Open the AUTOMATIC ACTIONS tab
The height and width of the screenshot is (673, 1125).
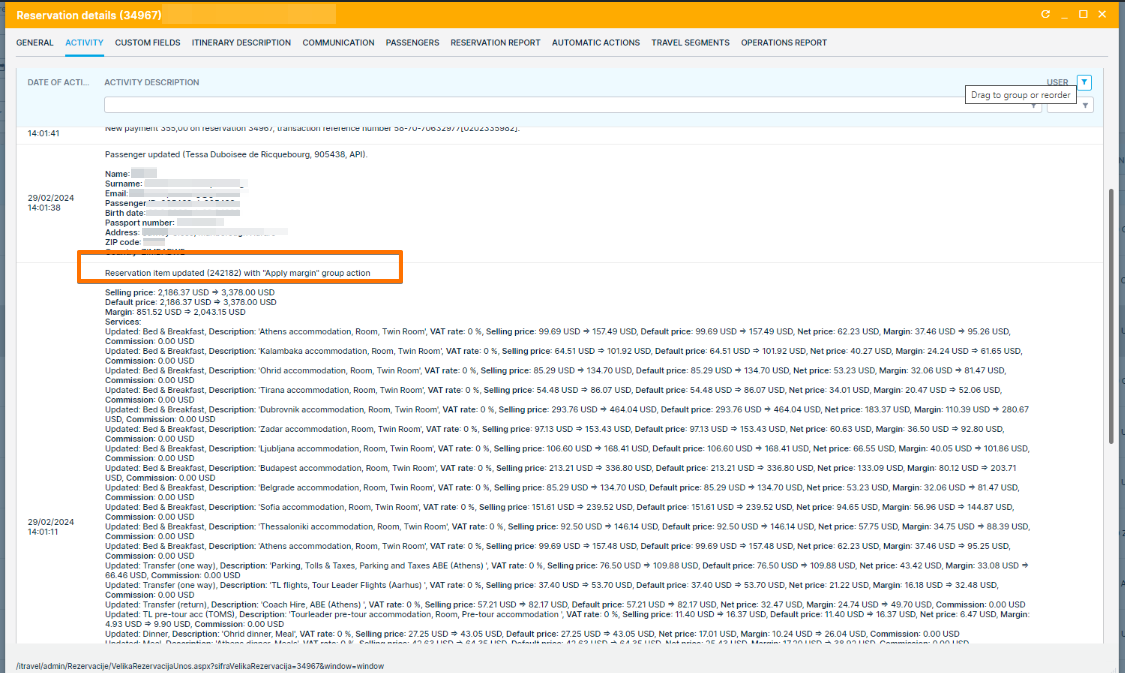coord(596,43)
